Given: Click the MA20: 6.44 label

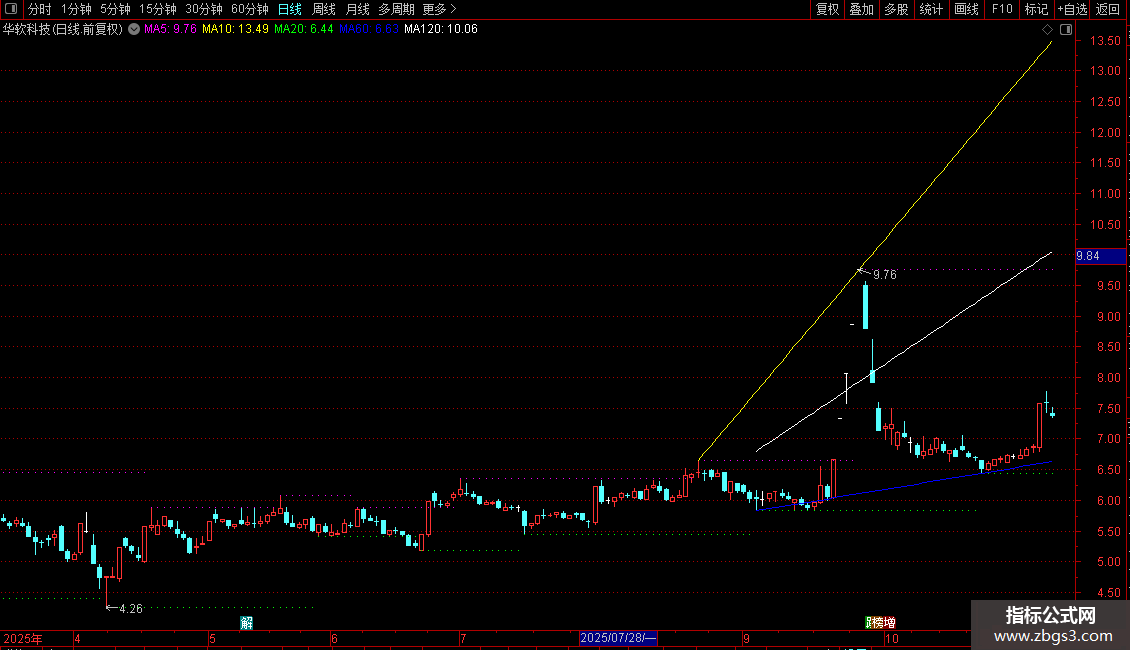Looking at the screenshot, I should [x=304, y=29].
